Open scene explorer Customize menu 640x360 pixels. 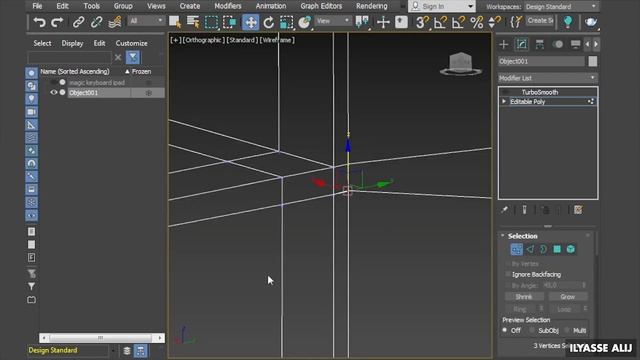coord(131,43)
